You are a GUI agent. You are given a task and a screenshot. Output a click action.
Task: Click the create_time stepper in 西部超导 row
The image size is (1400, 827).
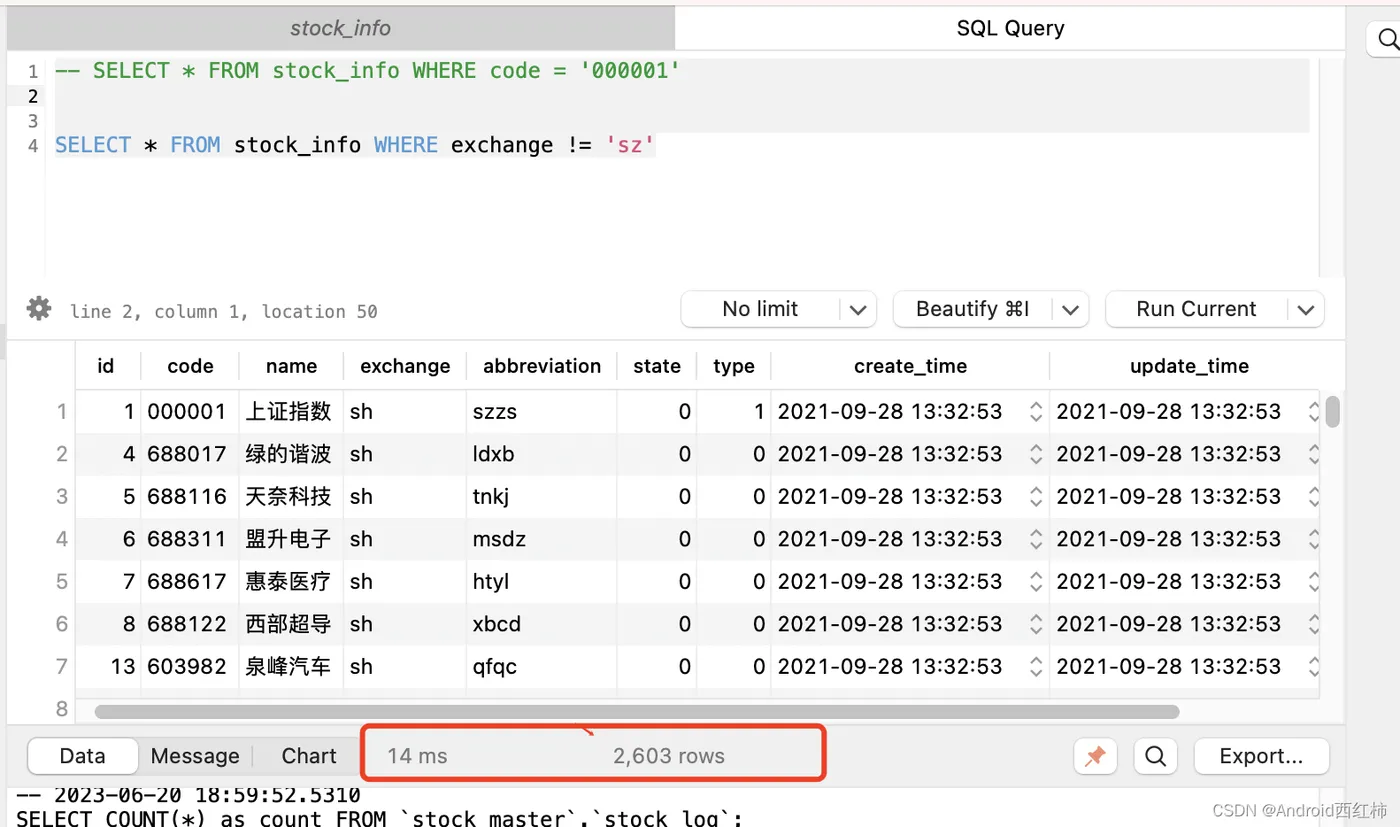click(1036, 624)
